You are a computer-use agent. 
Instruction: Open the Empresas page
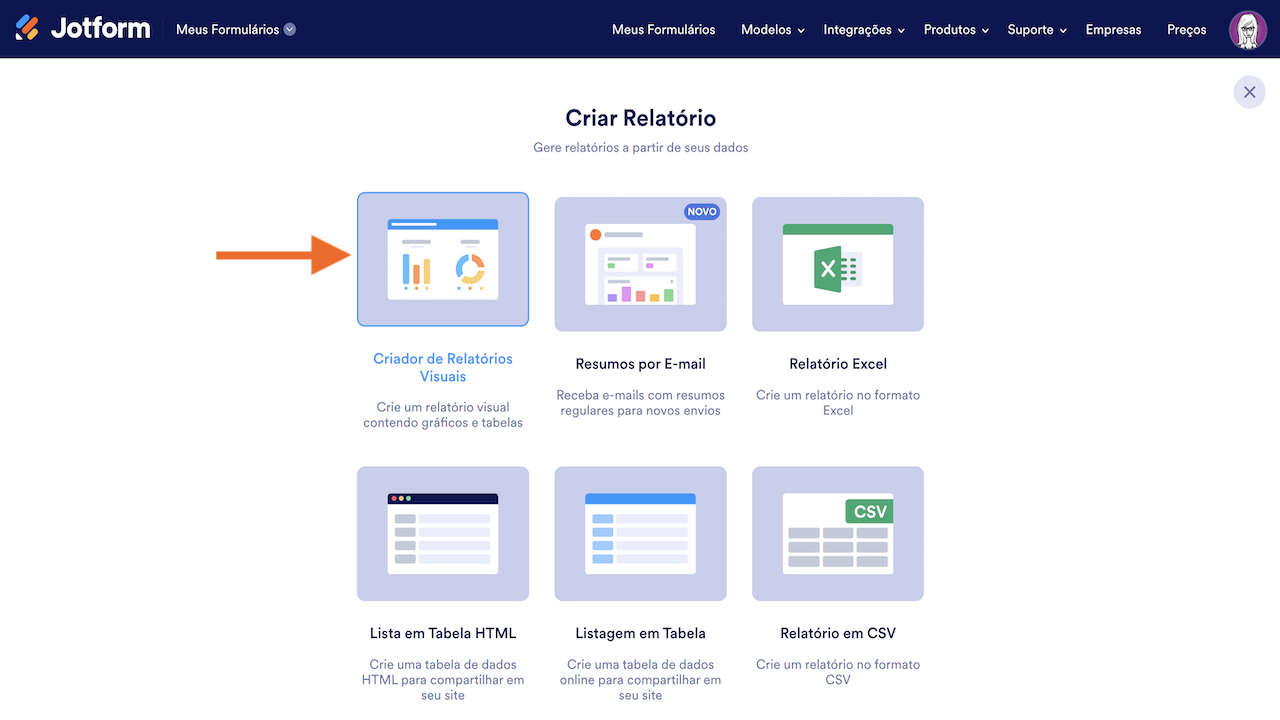[1113, 30]
